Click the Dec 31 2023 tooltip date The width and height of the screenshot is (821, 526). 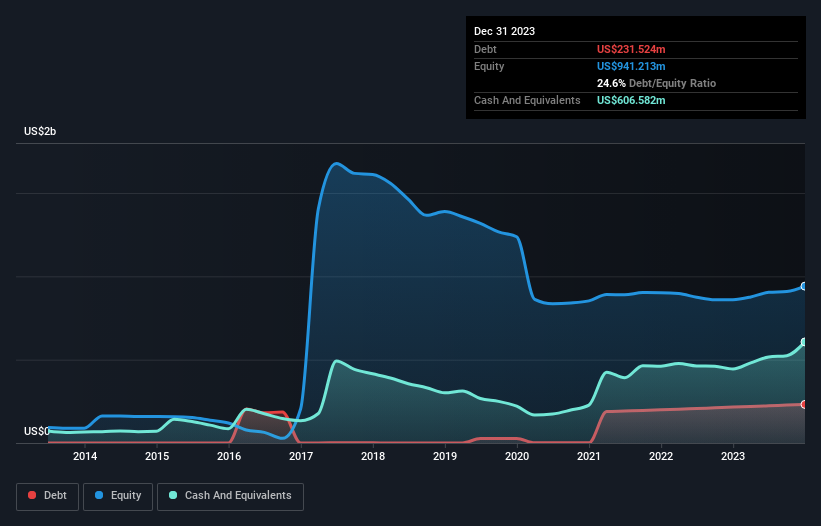504,31
